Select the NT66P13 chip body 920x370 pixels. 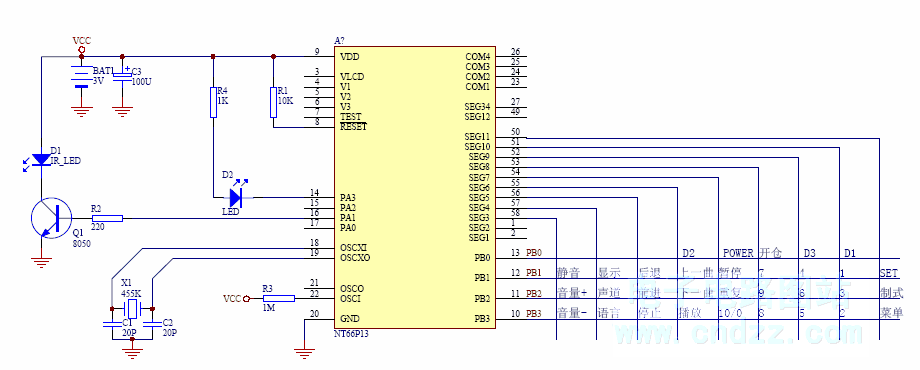(x=415, y=187)
